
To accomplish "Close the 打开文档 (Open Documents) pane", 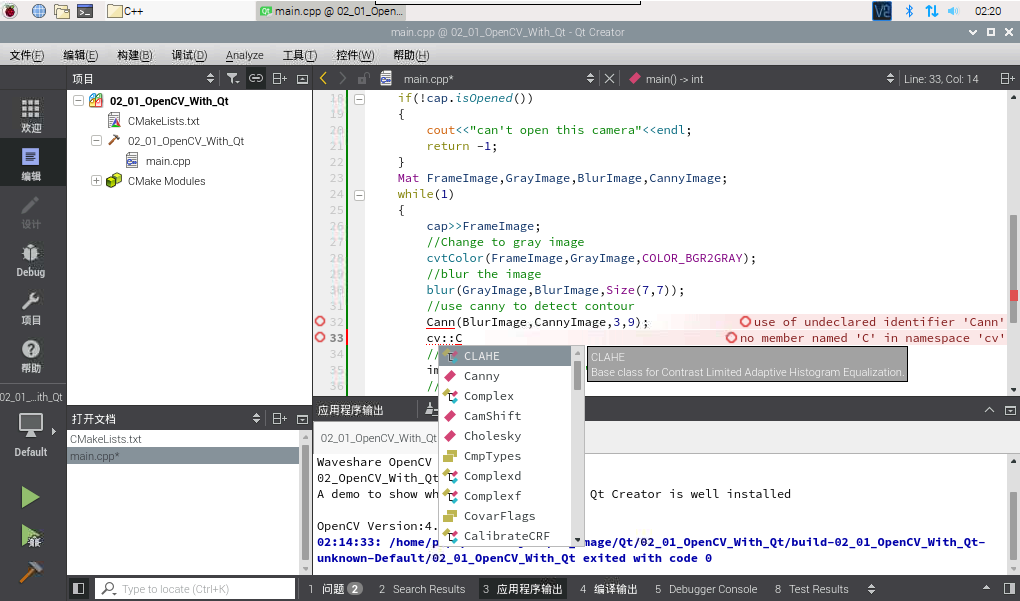I will [x=302, y=419].
